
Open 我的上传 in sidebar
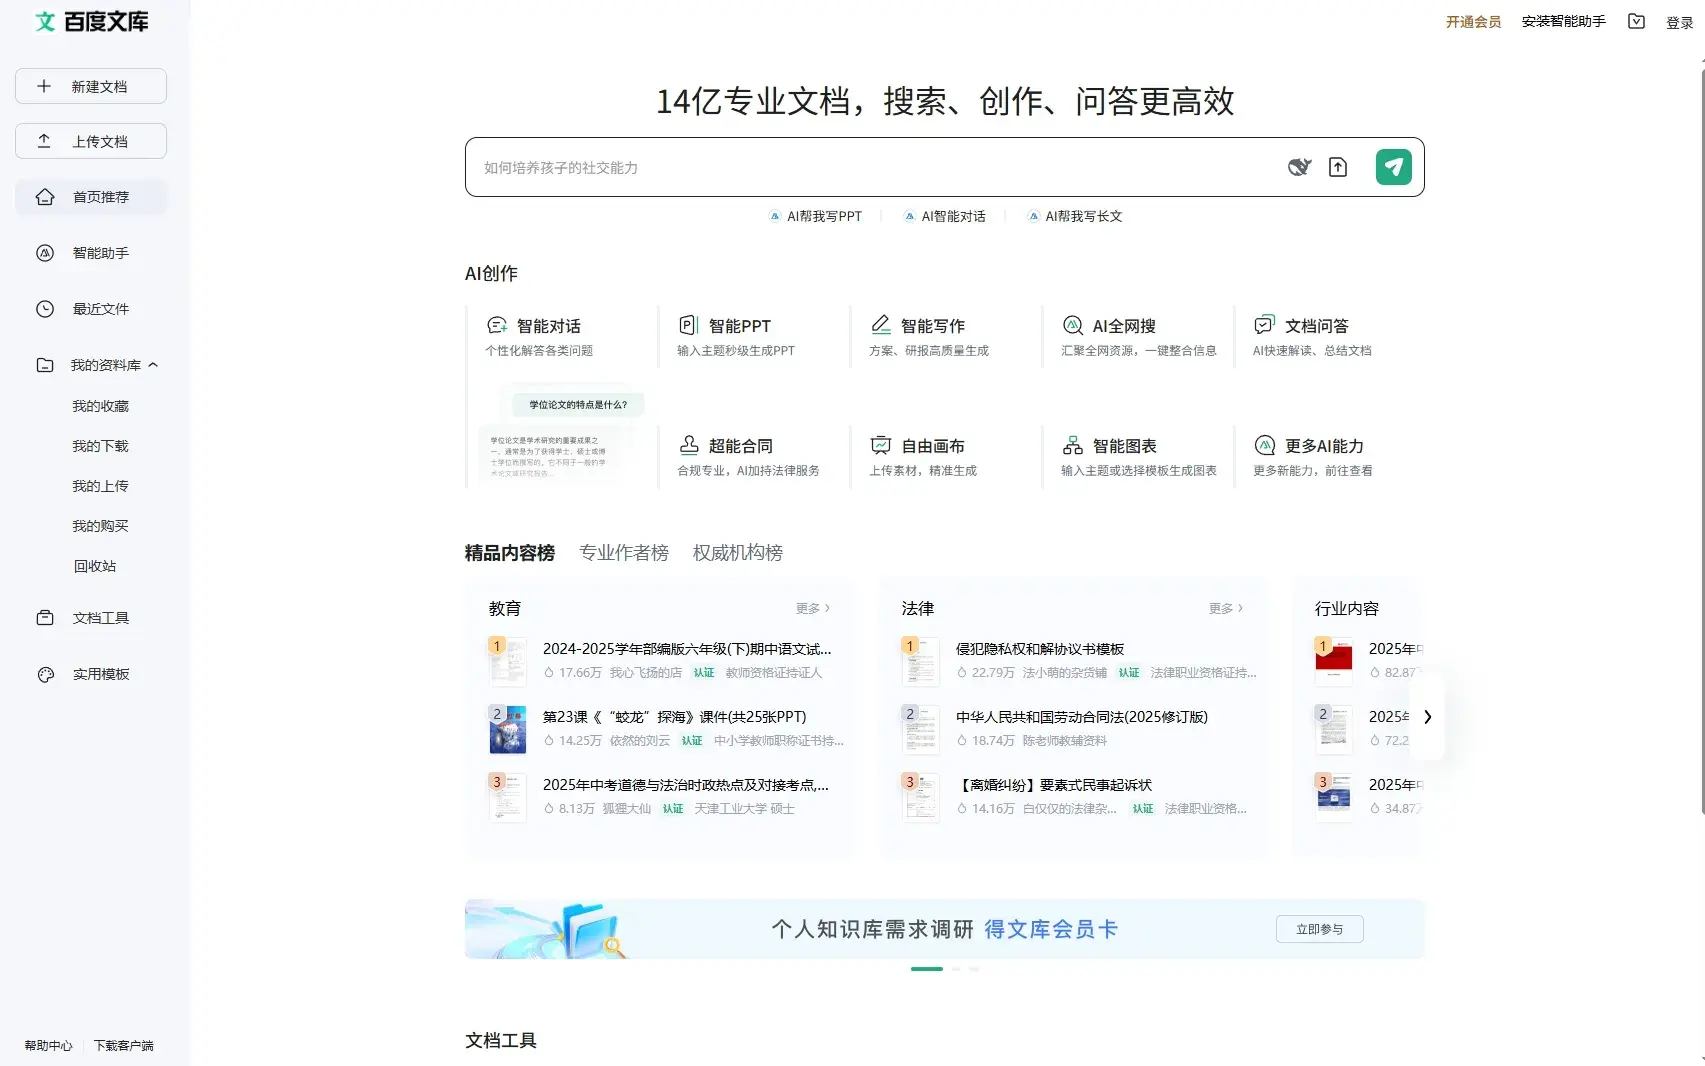(100, 486)
